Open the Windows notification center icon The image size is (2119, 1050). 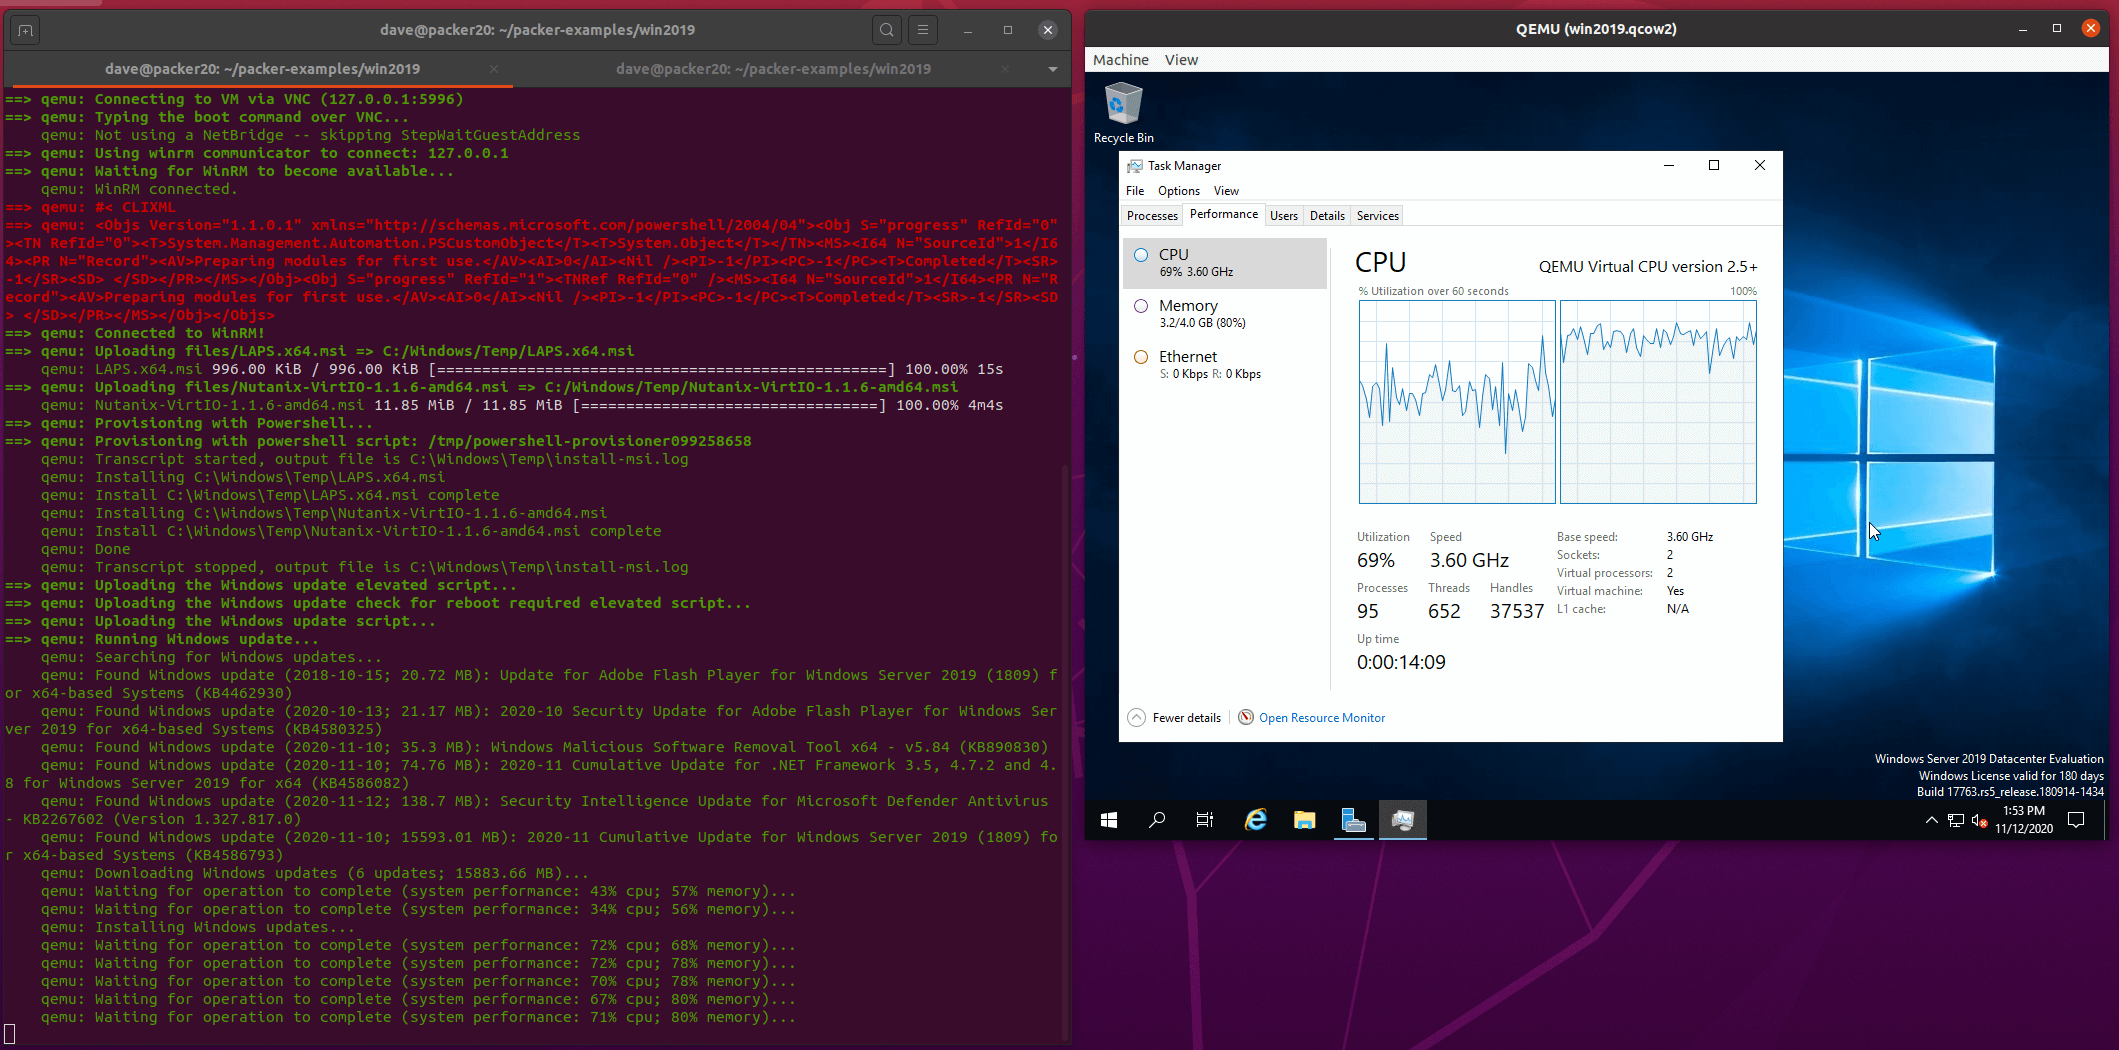click(x=2076, y=820)
